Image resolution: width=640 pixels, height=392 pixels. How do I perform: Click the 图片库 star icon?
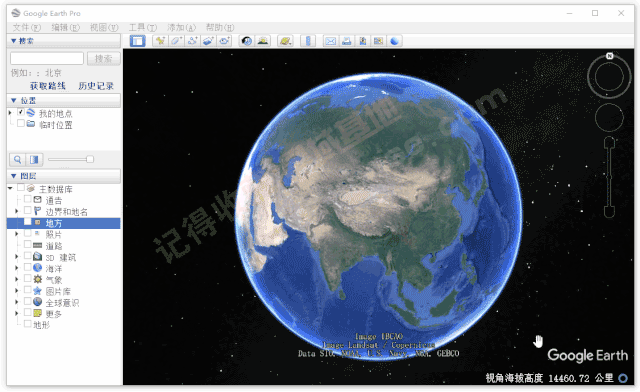pos(38,291)
